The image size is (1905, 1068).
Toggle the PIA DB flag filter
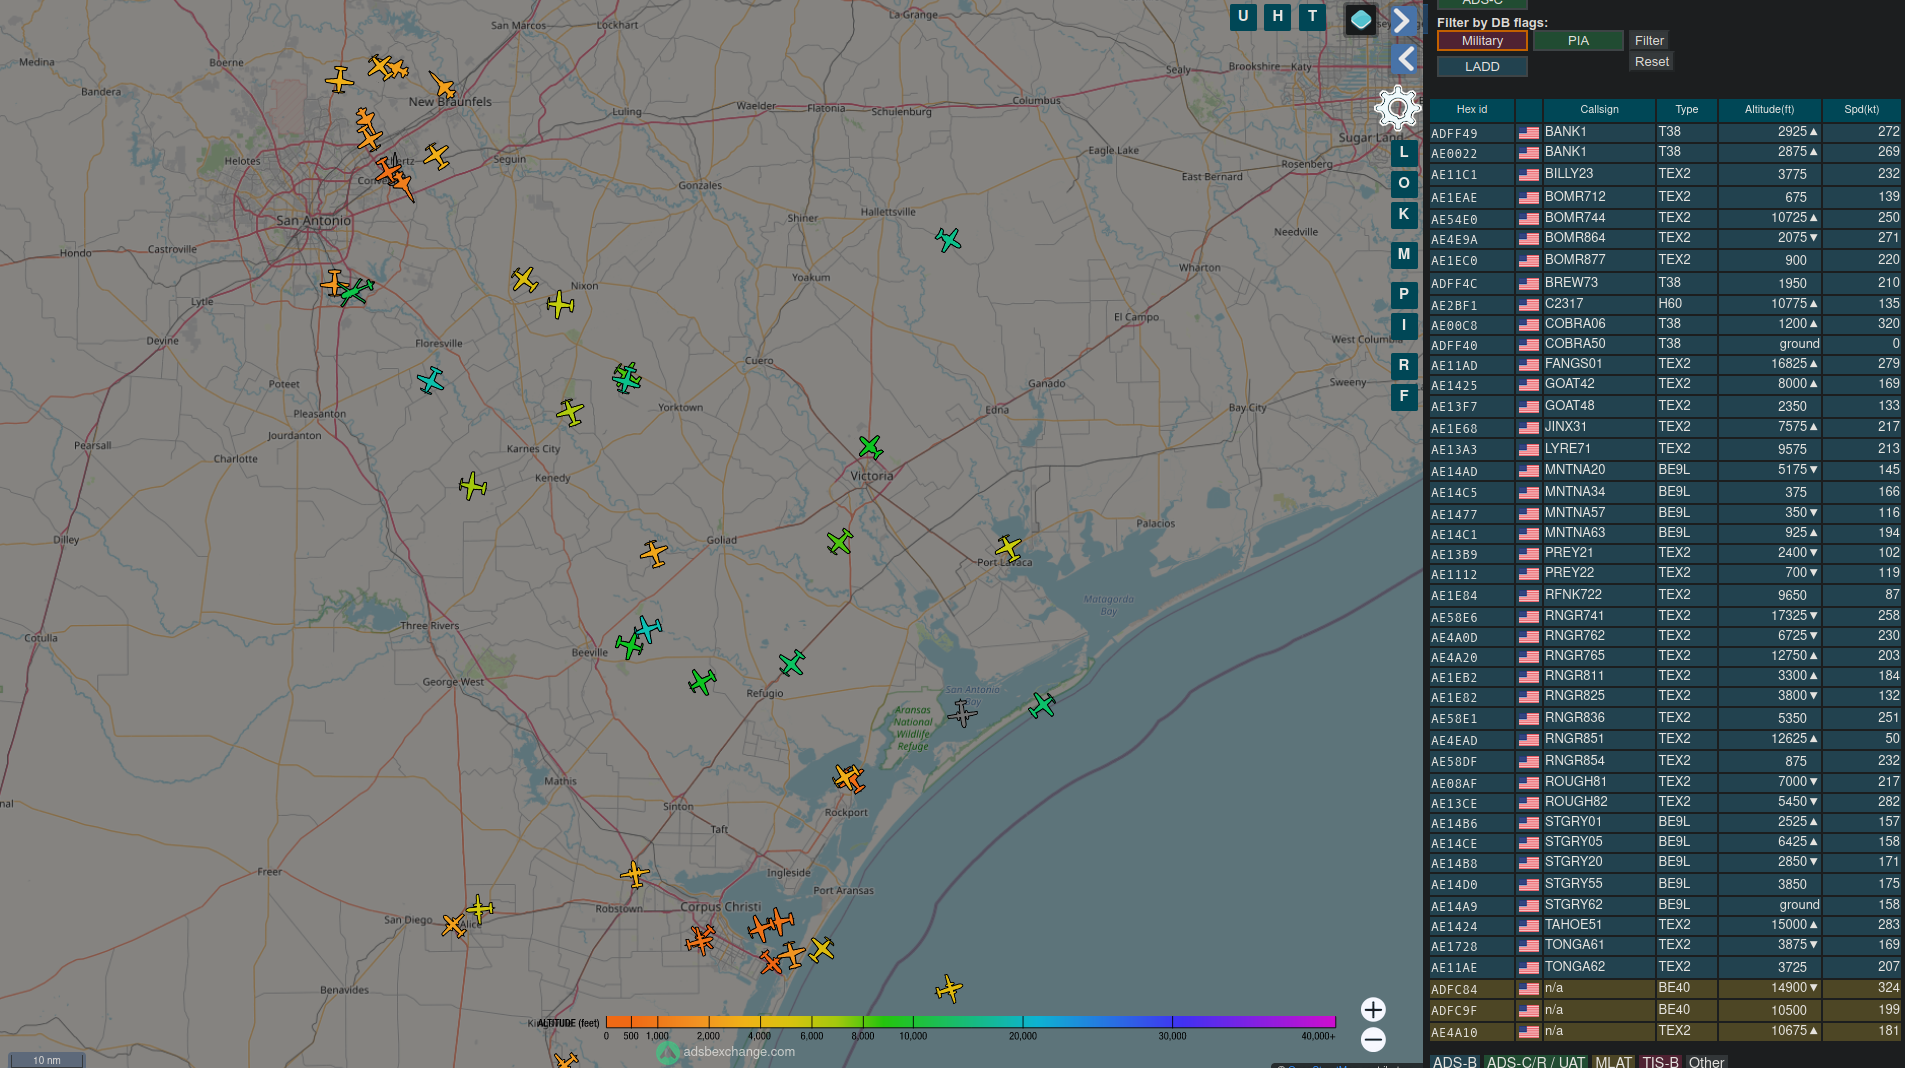pos(1578,41)
